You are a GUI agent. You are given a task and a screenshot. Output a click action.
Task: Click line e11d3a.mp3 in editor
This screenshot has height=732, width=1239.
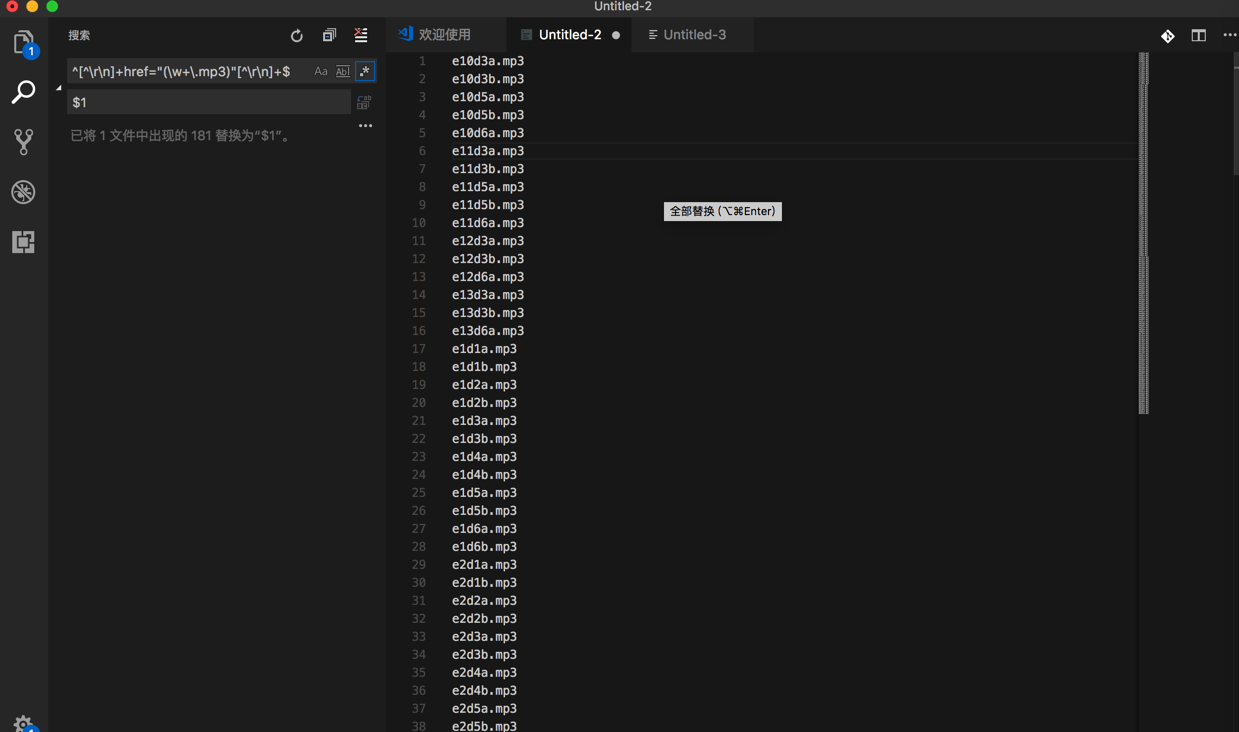tap(488, 151)
